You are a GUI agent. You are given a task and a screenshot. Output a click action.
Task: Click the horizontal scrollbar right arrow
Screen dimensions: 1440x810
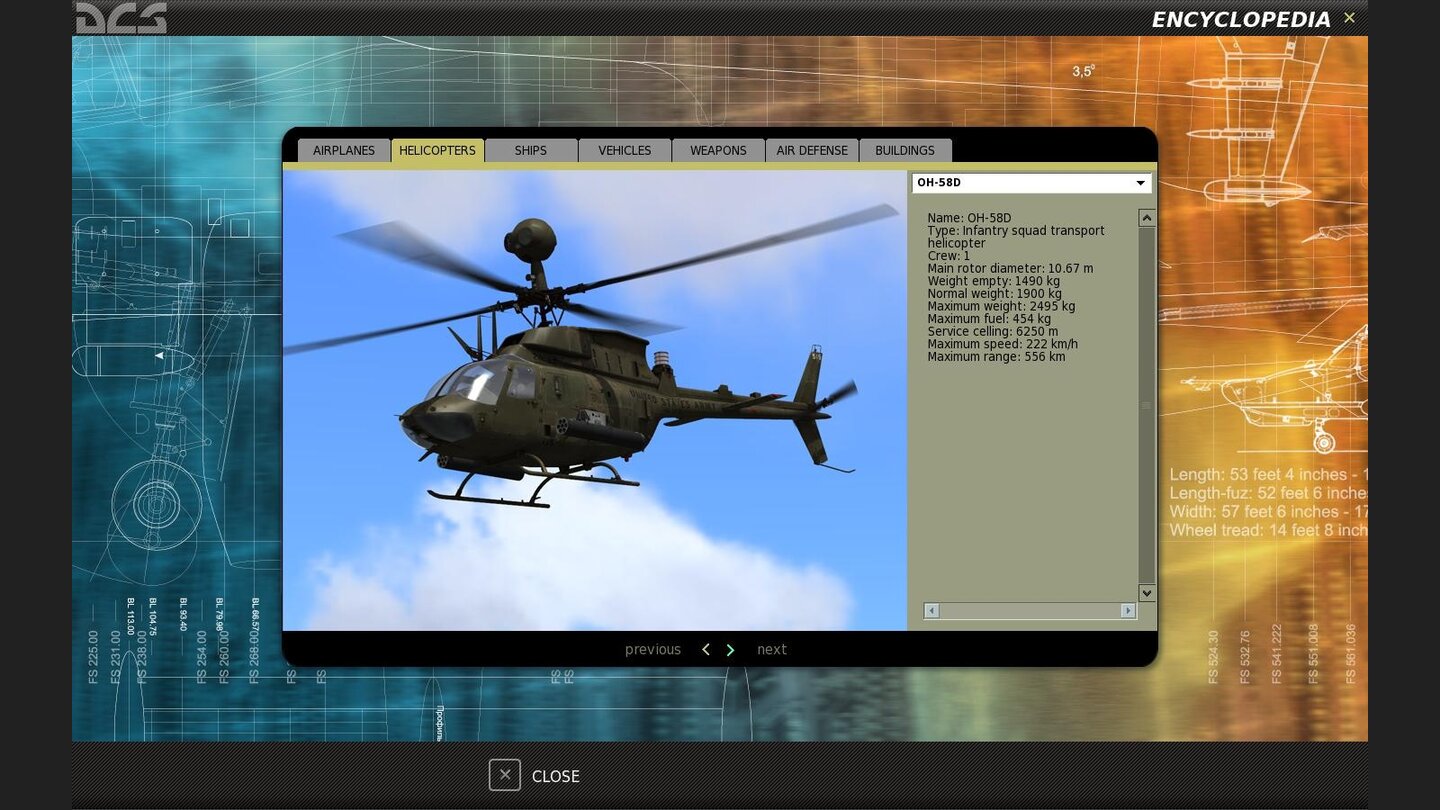coord(1128,610)
